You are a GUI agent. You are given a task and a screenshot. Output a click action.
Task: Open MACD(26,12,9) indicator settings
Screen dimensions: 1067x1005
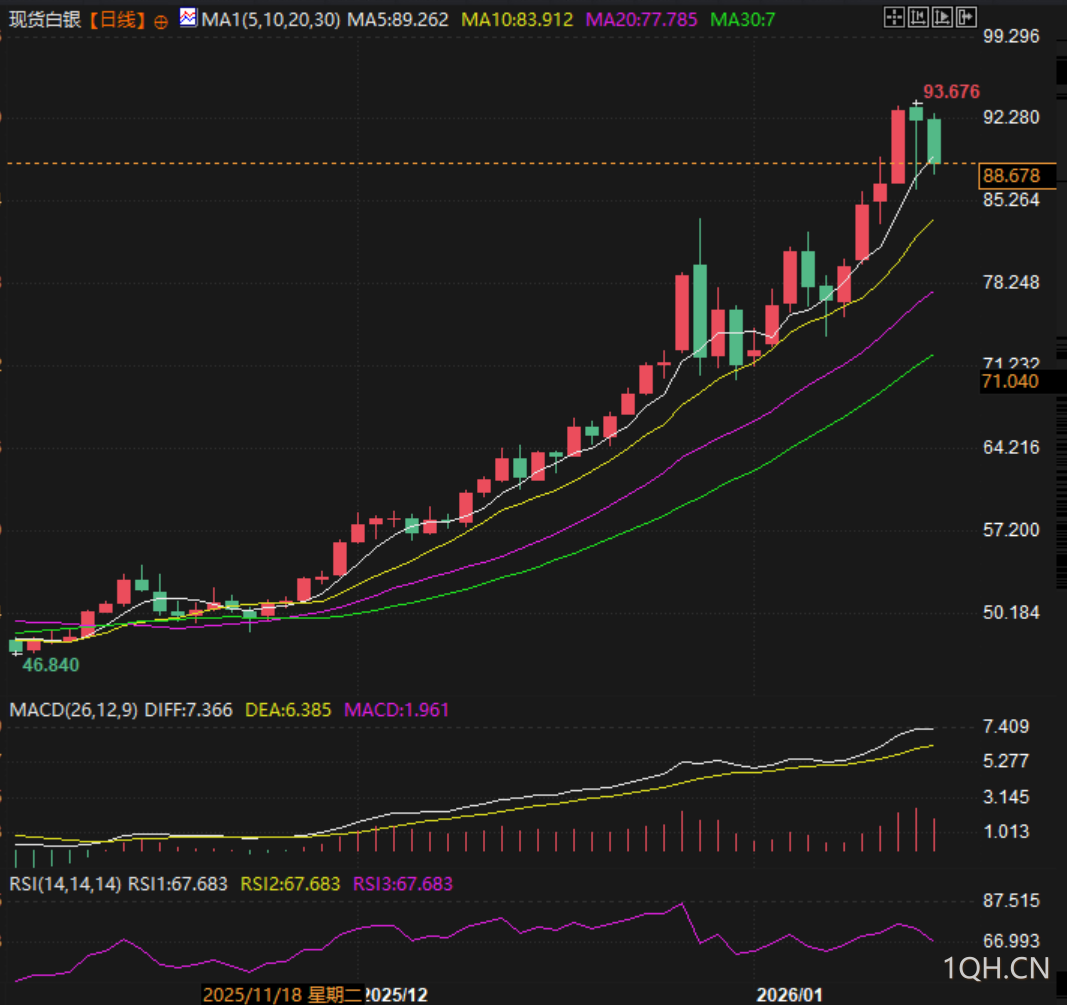[x=70, y=710]
